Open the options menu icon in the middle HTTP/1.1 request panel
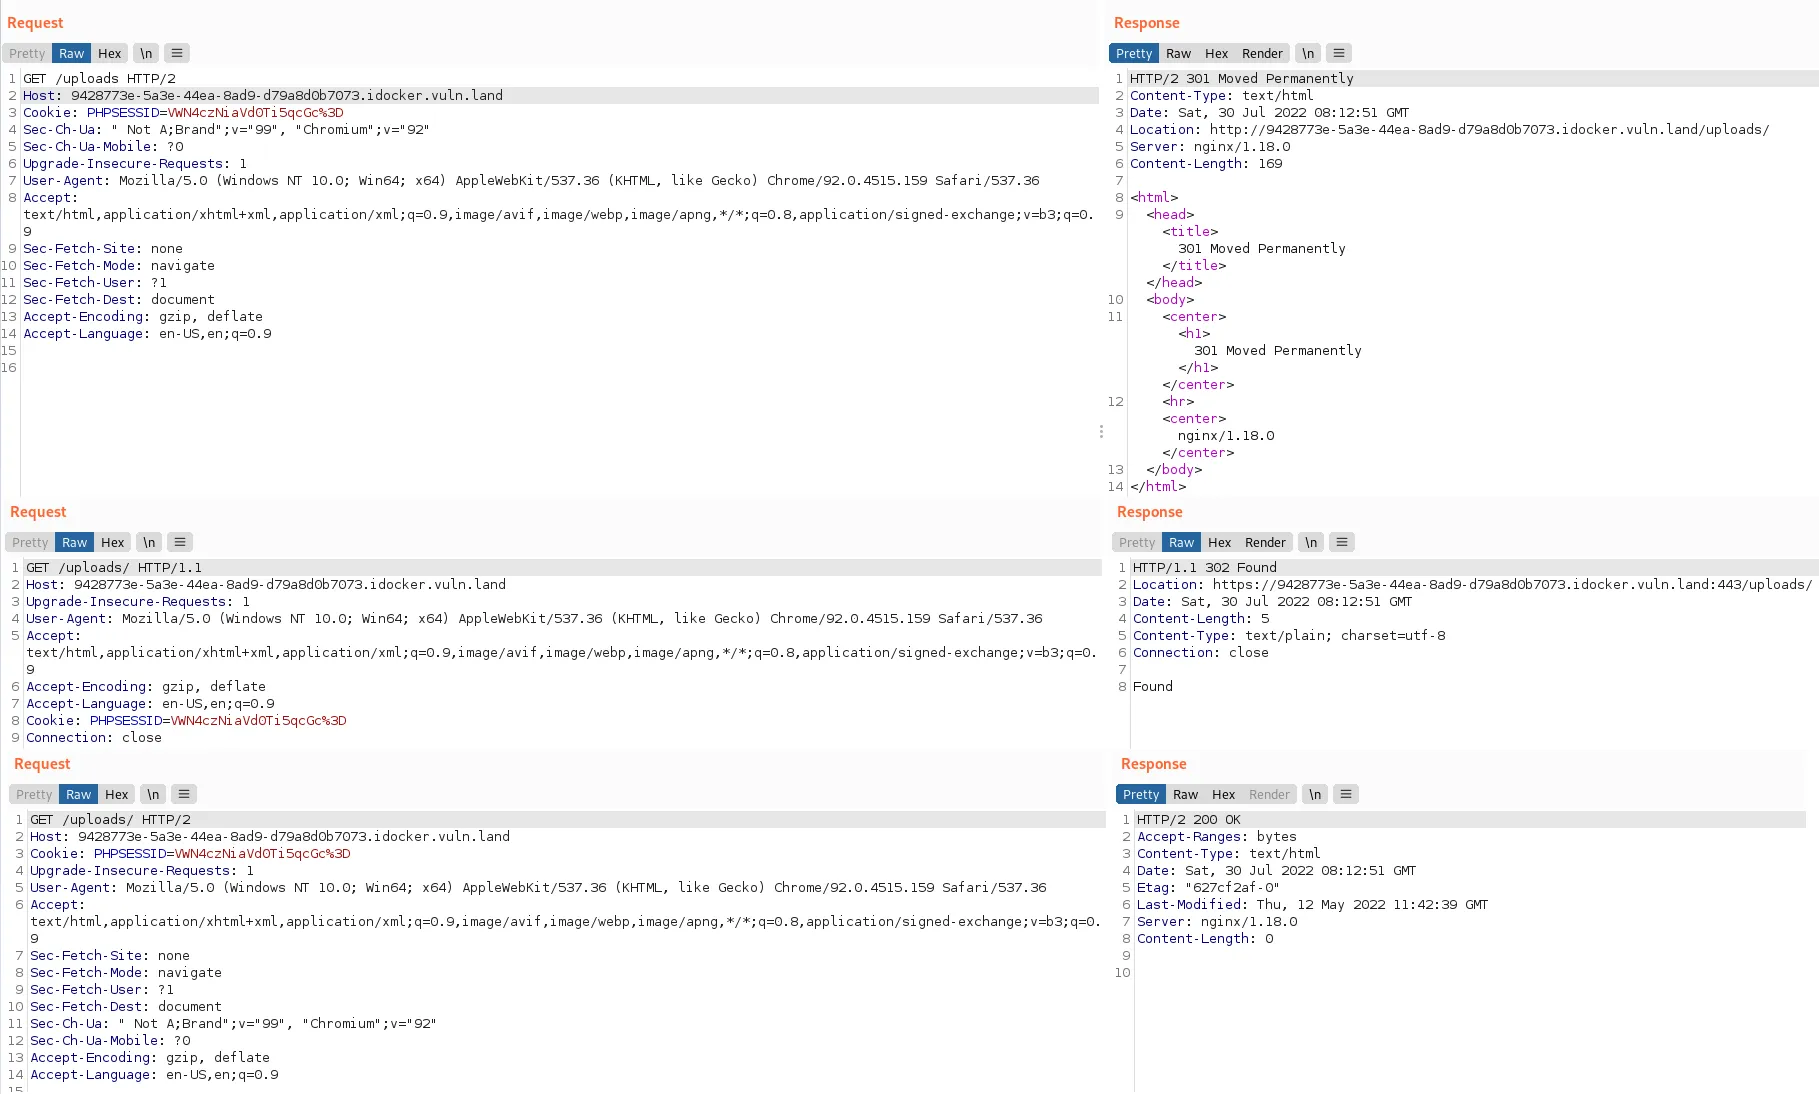Image resolution: width=1819 pixels, height=1094 pixels. [180, 542]
